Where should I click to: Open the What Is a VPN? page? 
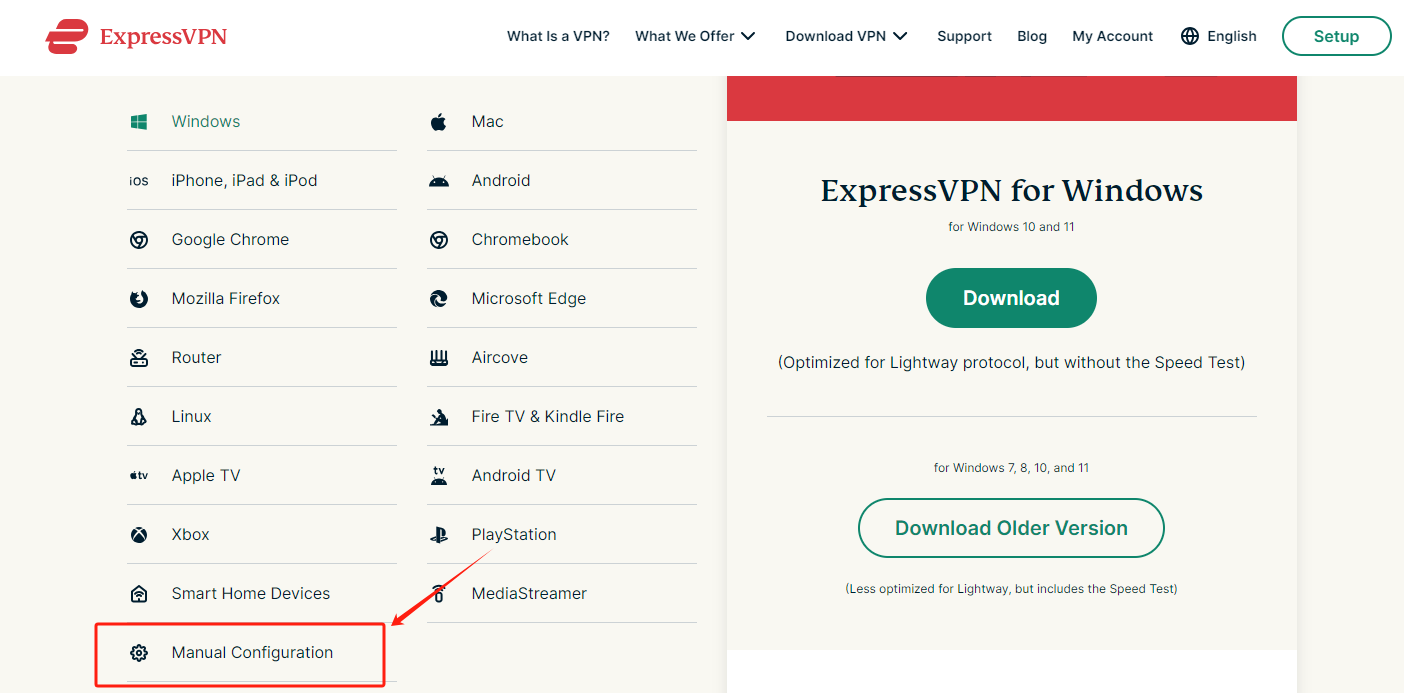point(558,36)
